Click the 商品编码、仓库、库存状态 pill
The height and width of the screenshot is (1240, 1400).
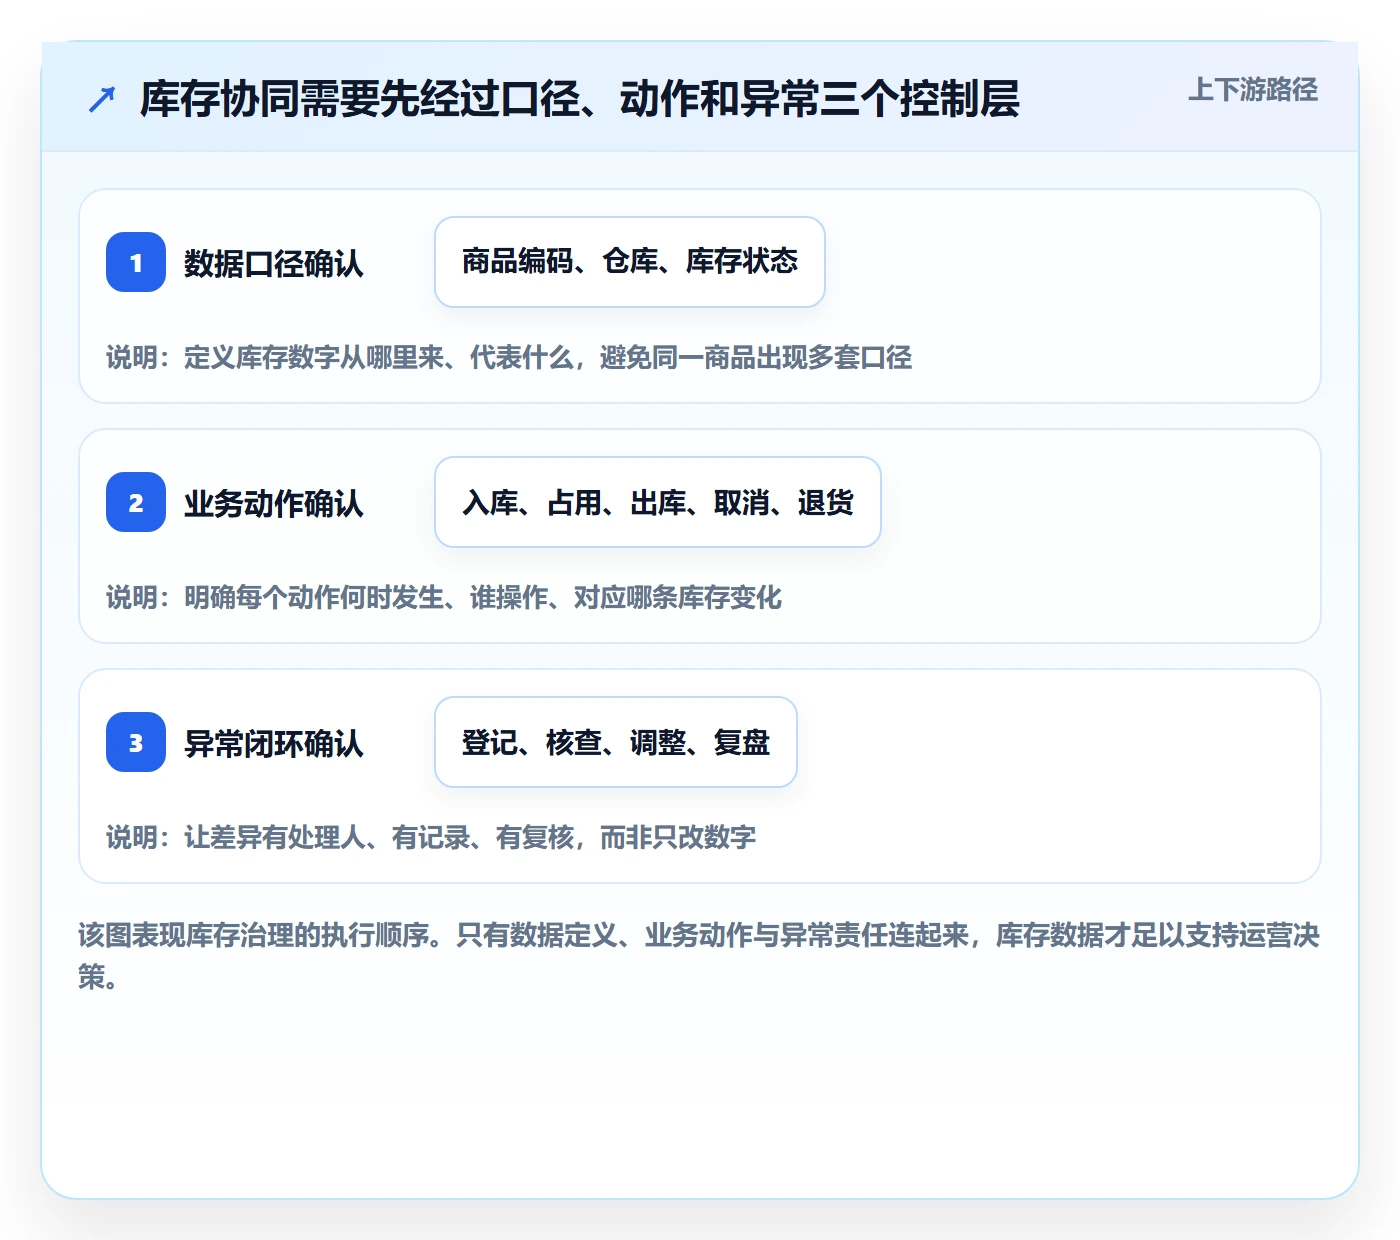click(630, 262)
